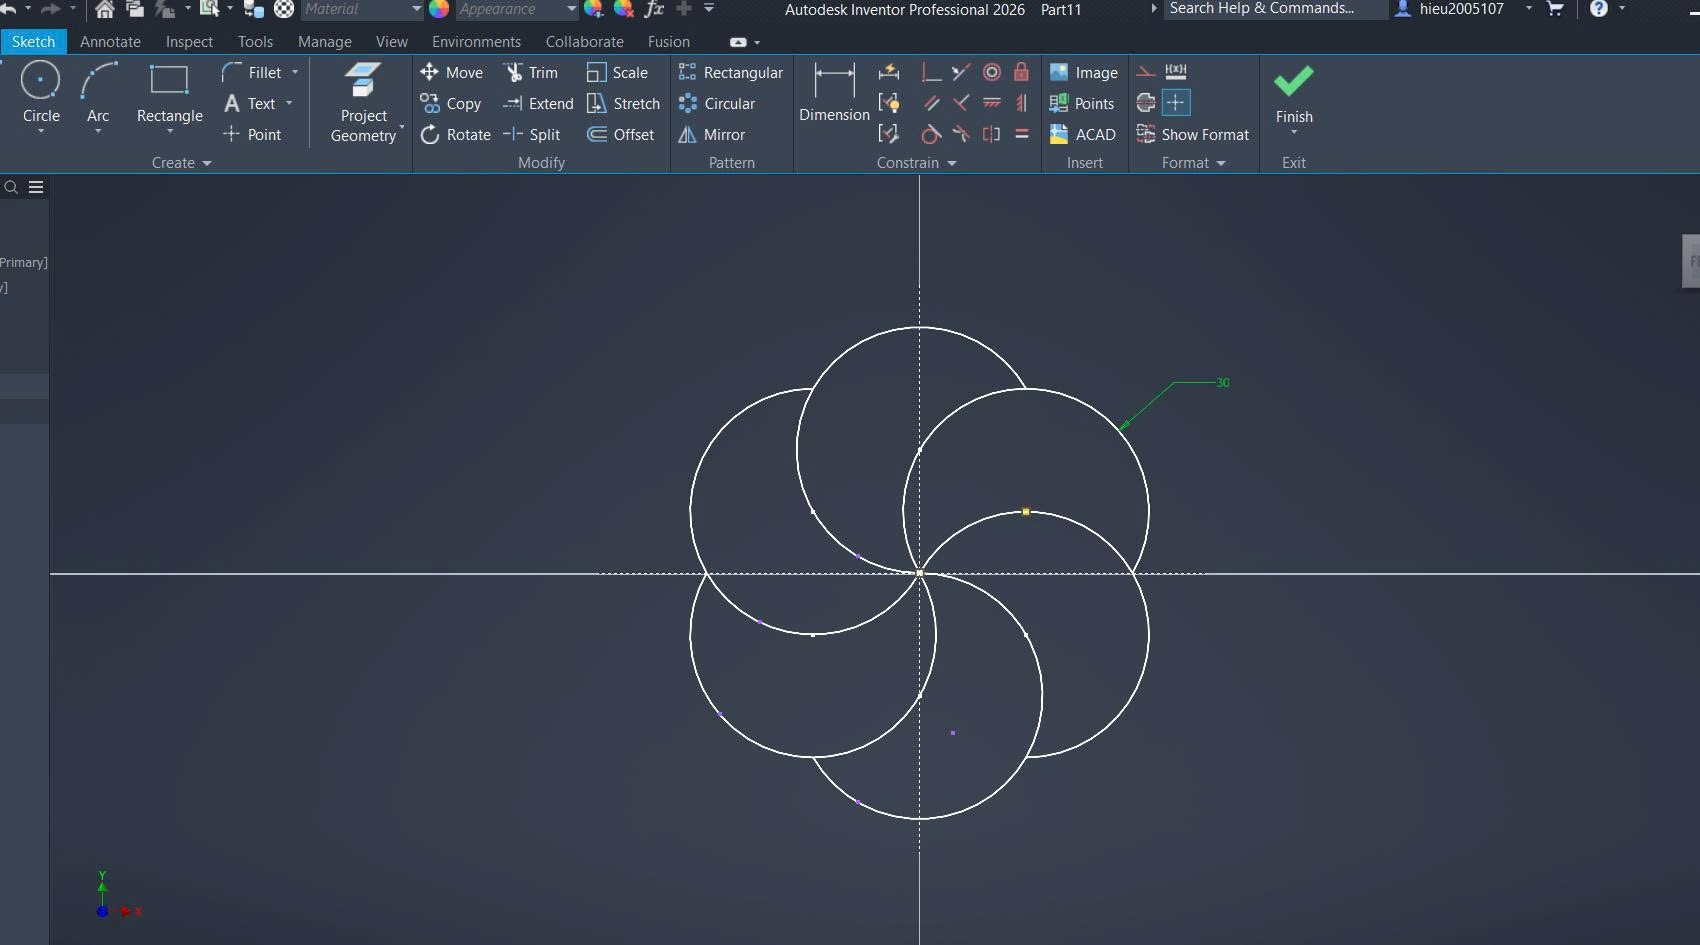Open the Fillet dropdown arrow
Image resolution: width=1700 pixels, height=945 pixels.
click(x=295, y=73)
